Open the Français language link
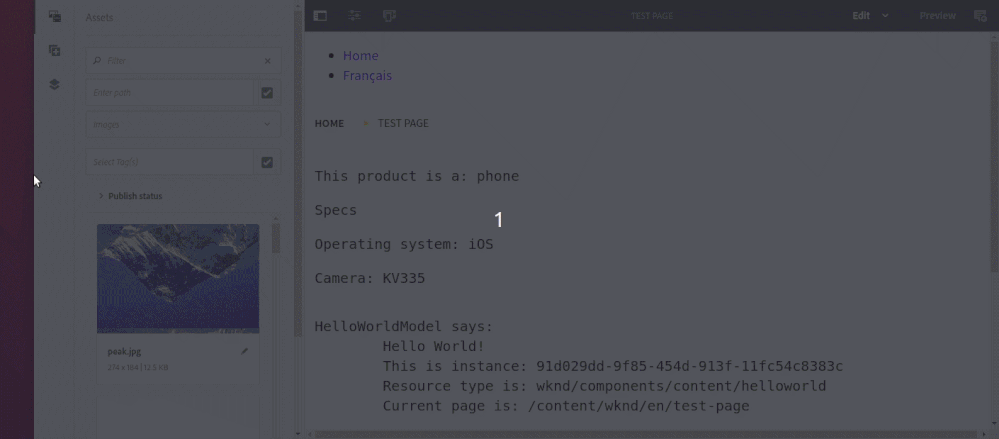This screenshot has width=999, height=439. pos(367,76)
